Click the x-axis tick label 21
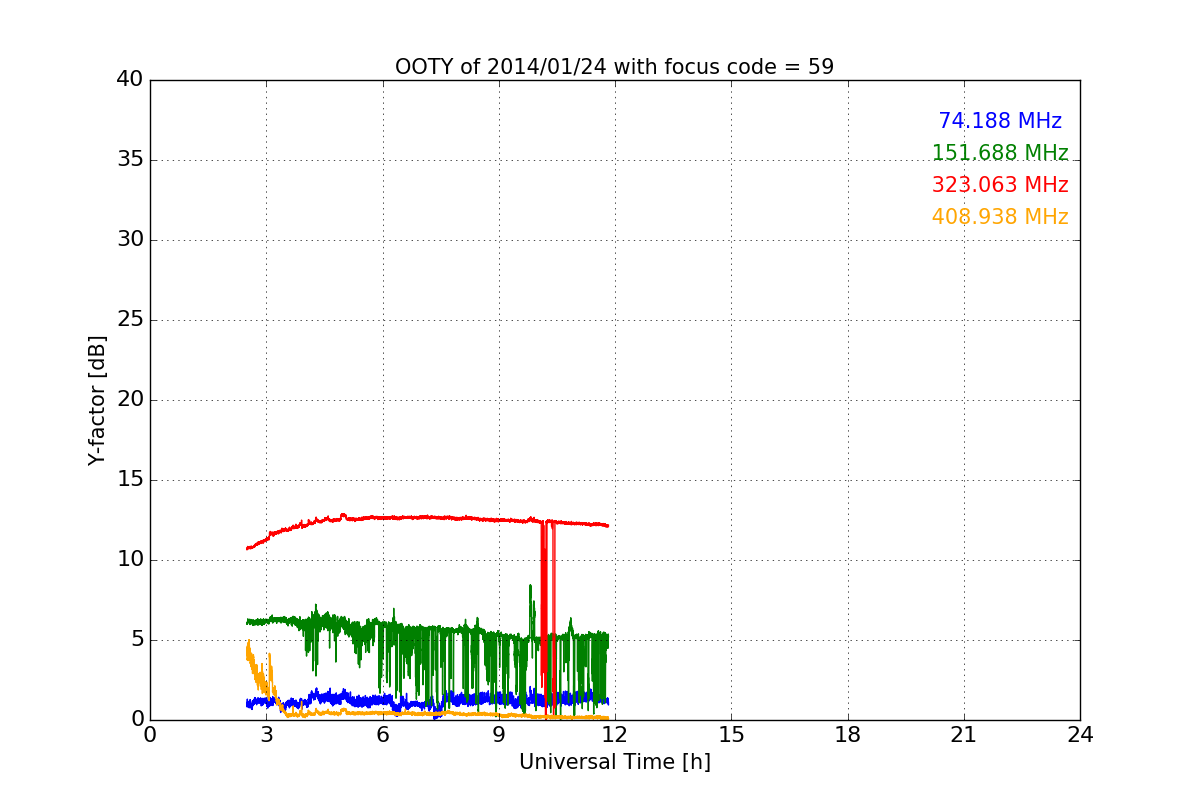The width and height of the screenshot is (1200, 800). pyautogui.click(x=964, y=735)
